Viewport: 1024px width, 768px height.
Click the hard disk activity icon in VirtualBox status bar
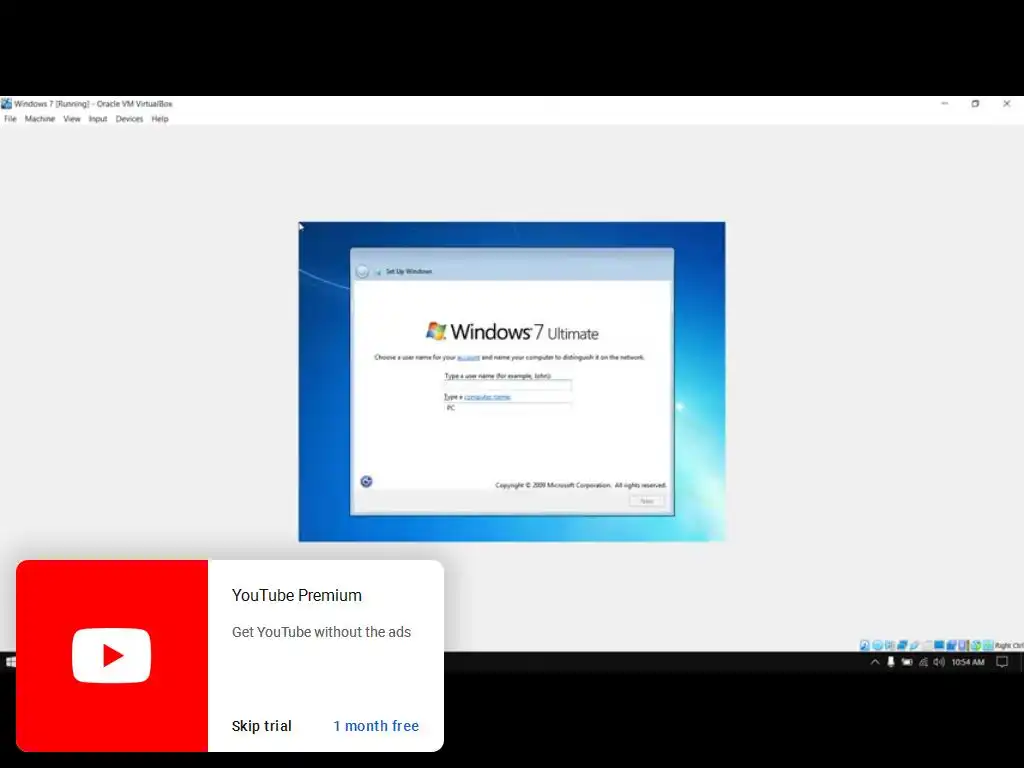pos(865,645)
